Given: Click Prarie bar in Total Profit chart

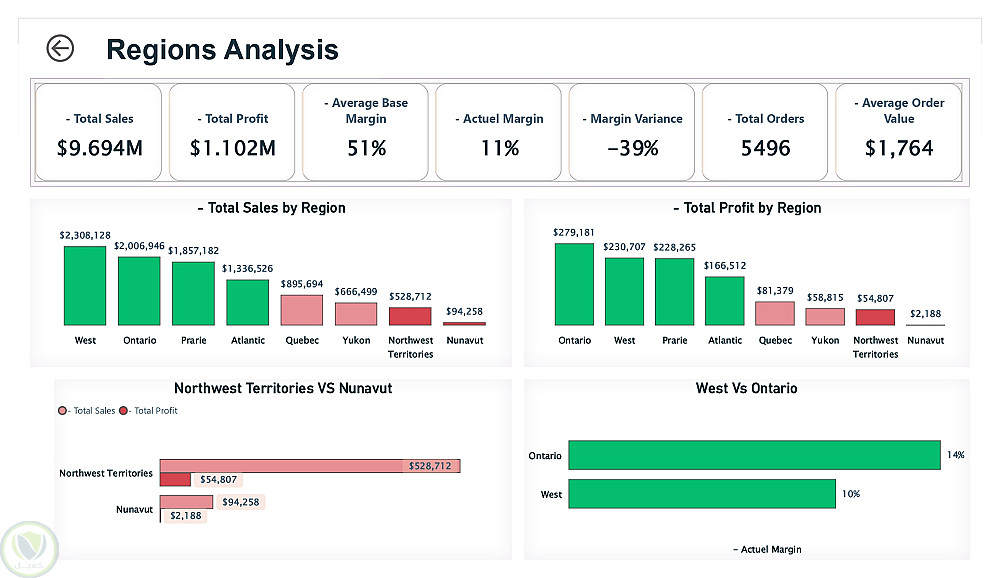Looking at the screenshot, I should pyautogui.click(x=674, y=292).
